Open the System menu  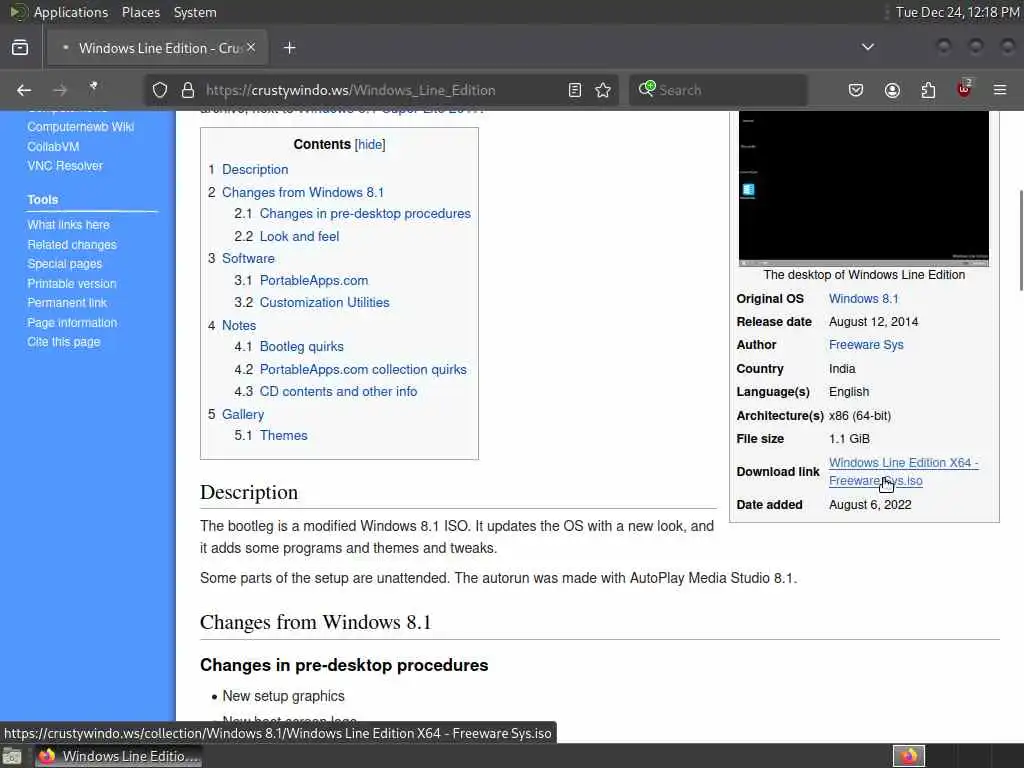(195, 12)
